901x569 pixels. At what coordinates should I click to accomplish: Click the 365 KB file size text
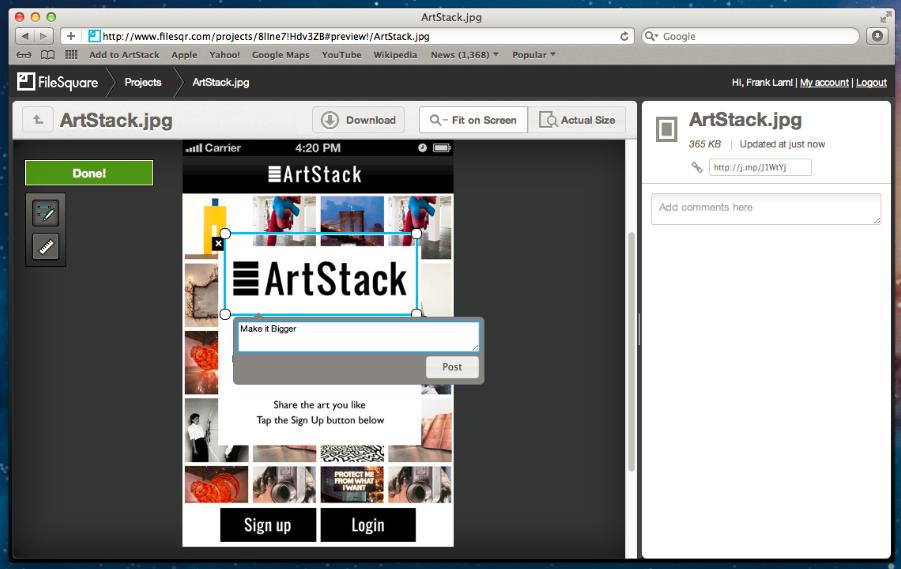click(704, 144)
